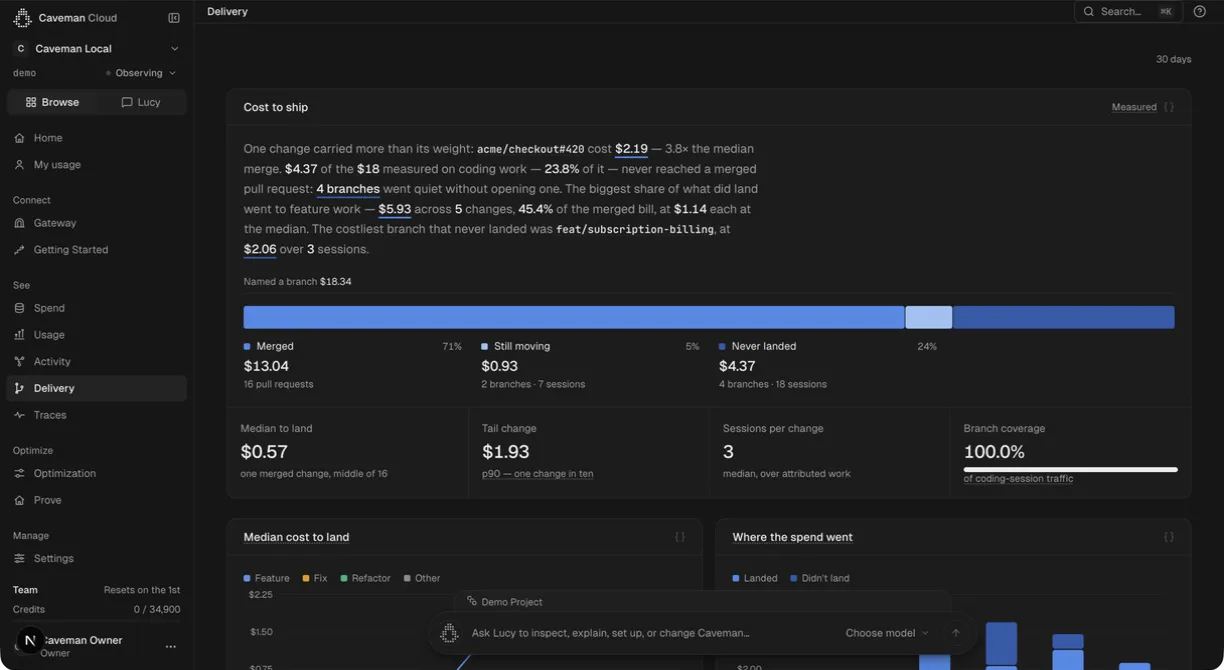Click the Lucy avatar icon in prompt bar

pyautogui.click(x=449, y=633)
